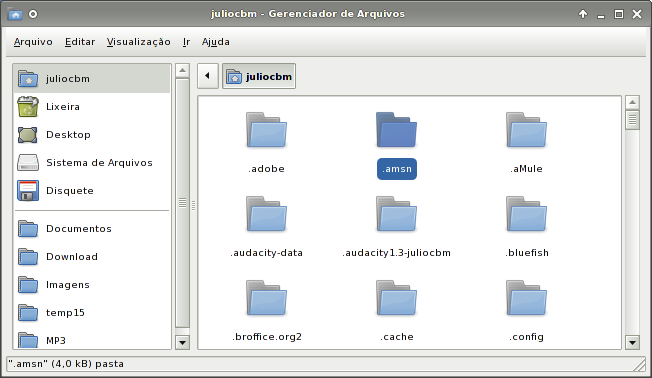Click the pane divider handle between sidebar and files
652x378 pixels.
click(x=193, y=205)
